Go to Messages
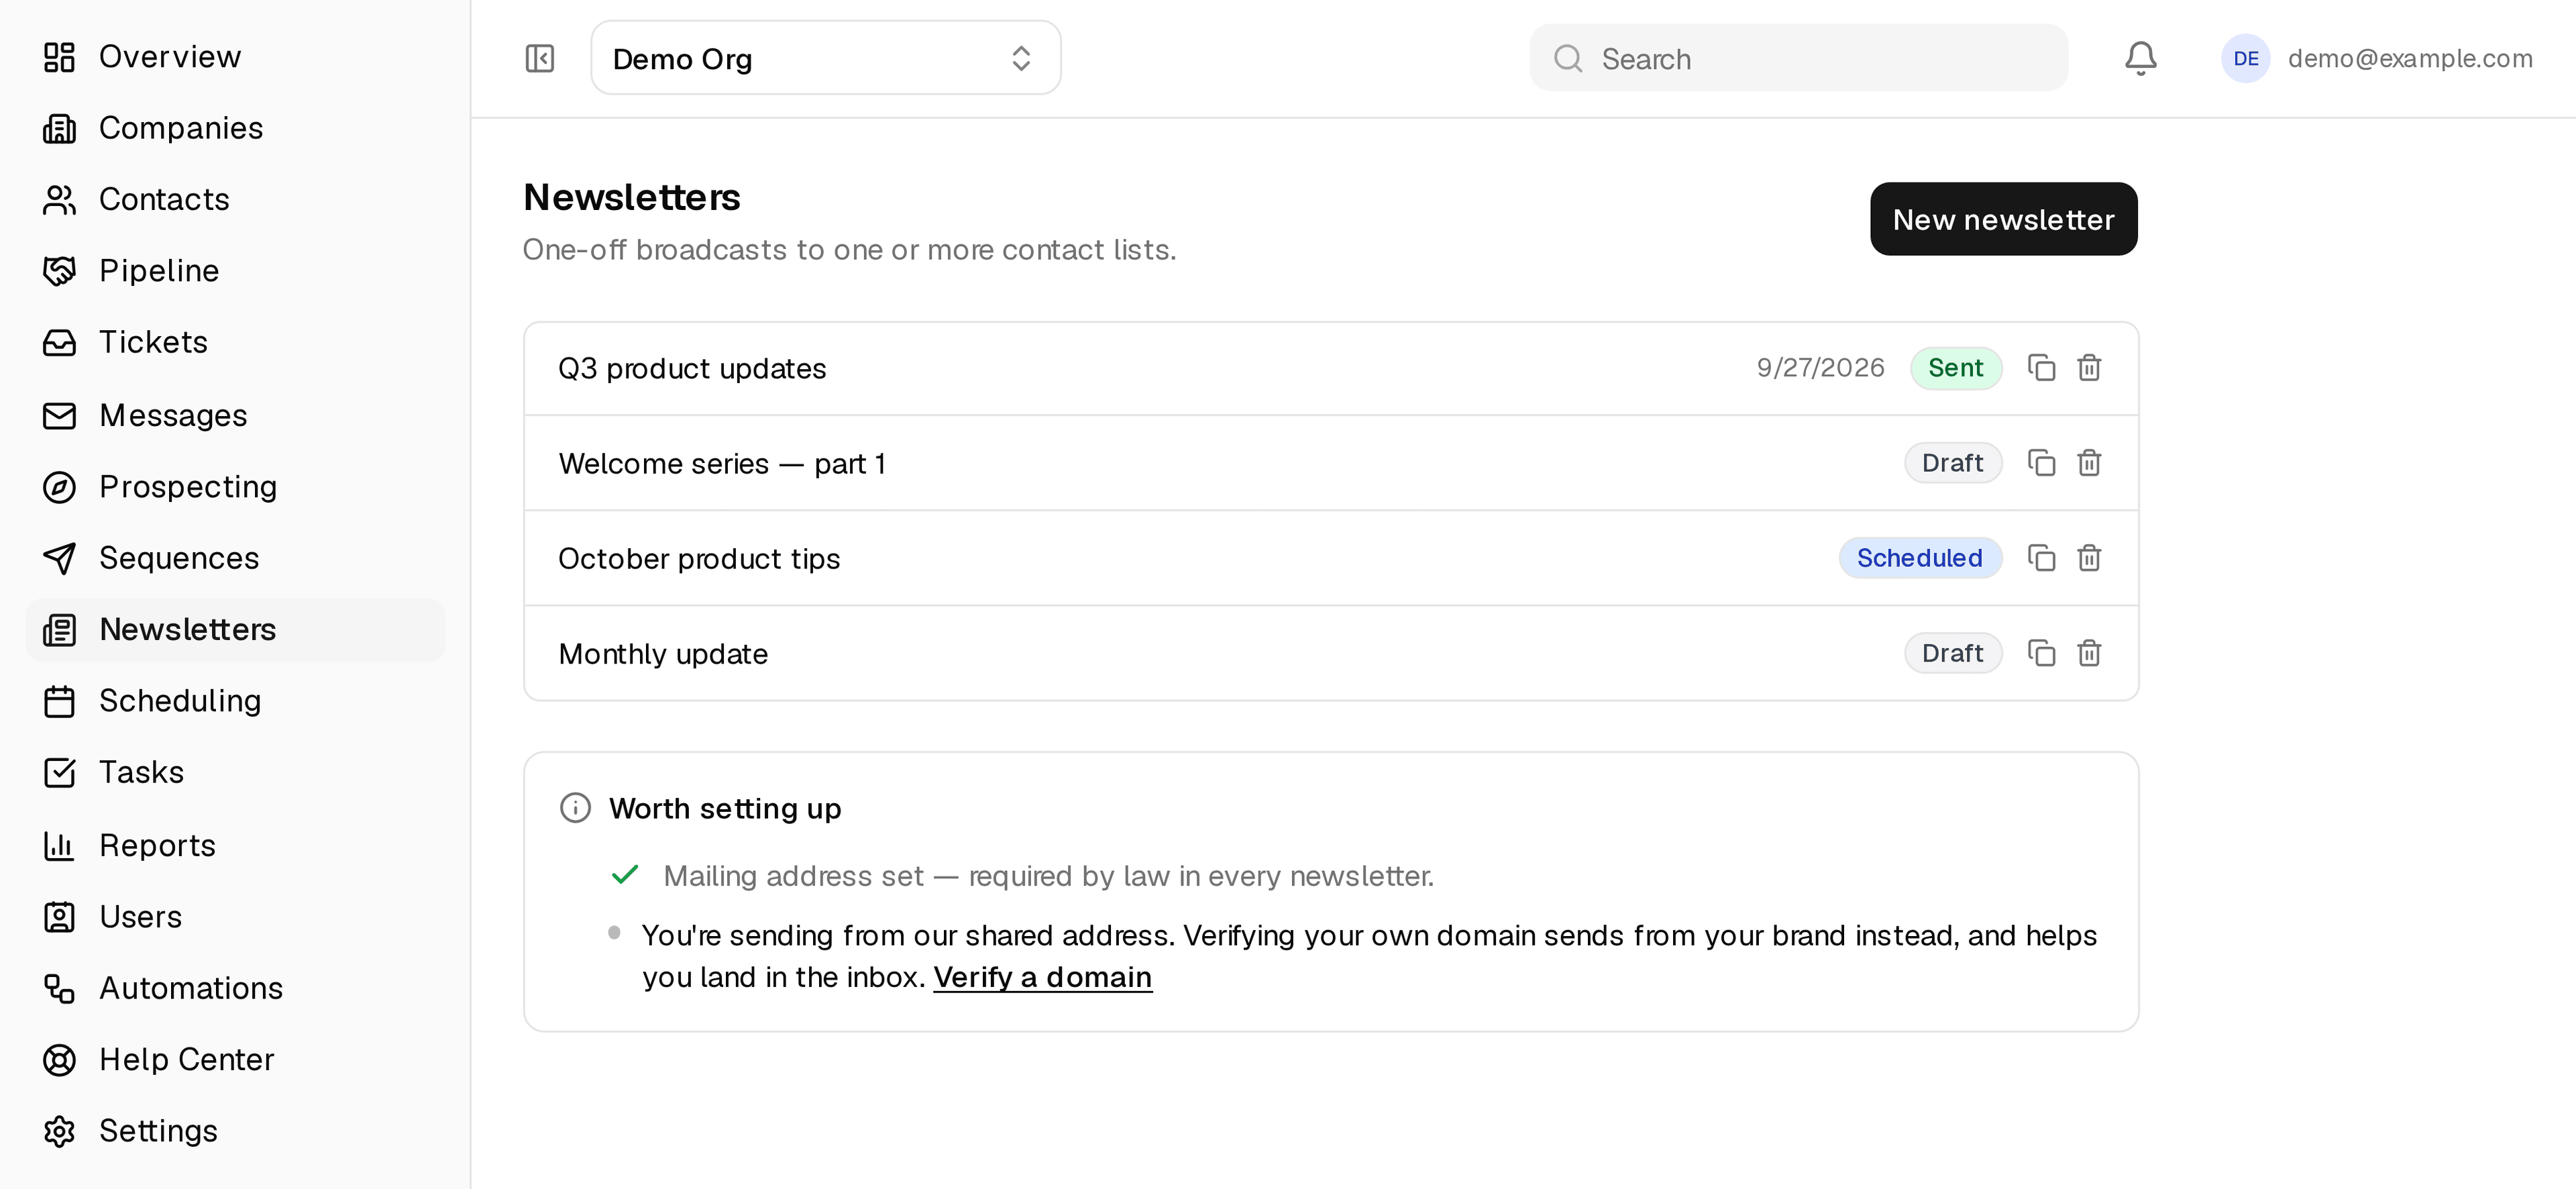 click(235, 415)
